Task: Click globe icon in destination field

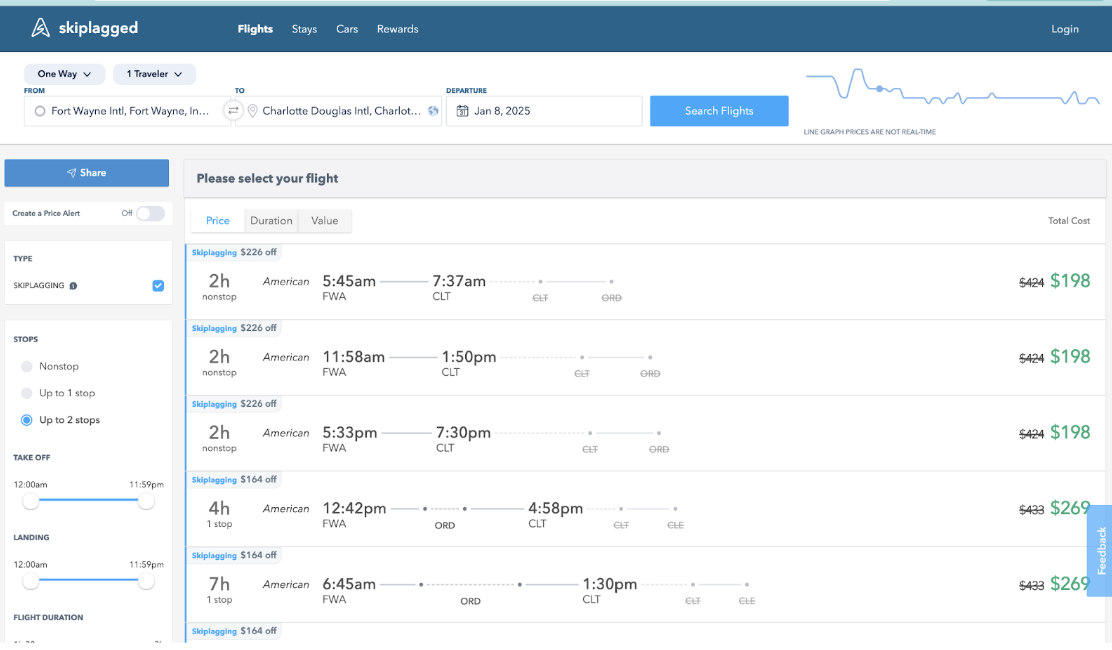Action: (x=433, y=111)
